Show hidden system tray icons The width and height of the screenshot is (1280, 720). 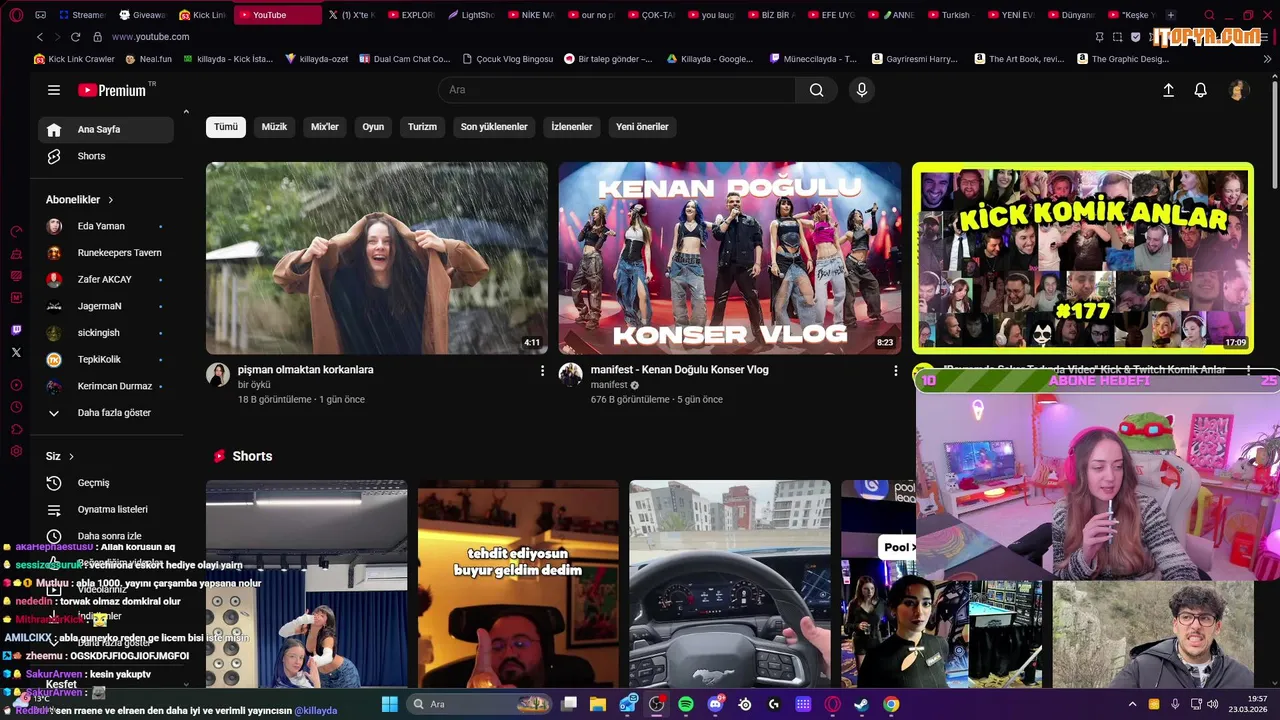pyautogui.click(x=1132, y=704)
